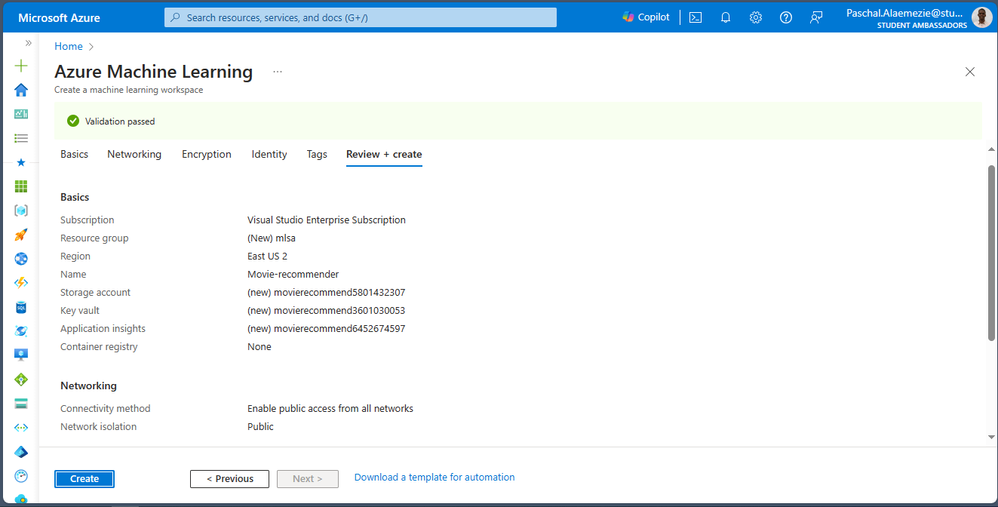Select the Review + create tab
Viewport: 998px width, 507px height.
384,155
